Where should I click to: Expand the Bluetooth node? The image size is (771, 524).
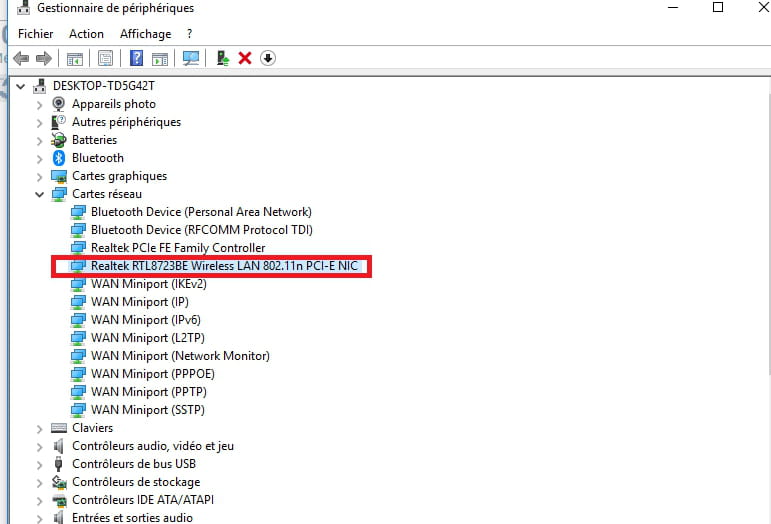coord(39,159)
